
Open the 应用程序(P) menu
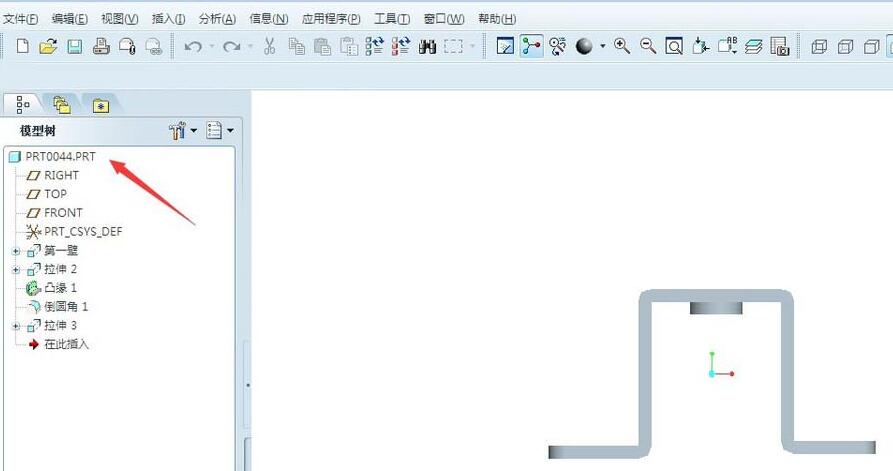tap(331, 19)
